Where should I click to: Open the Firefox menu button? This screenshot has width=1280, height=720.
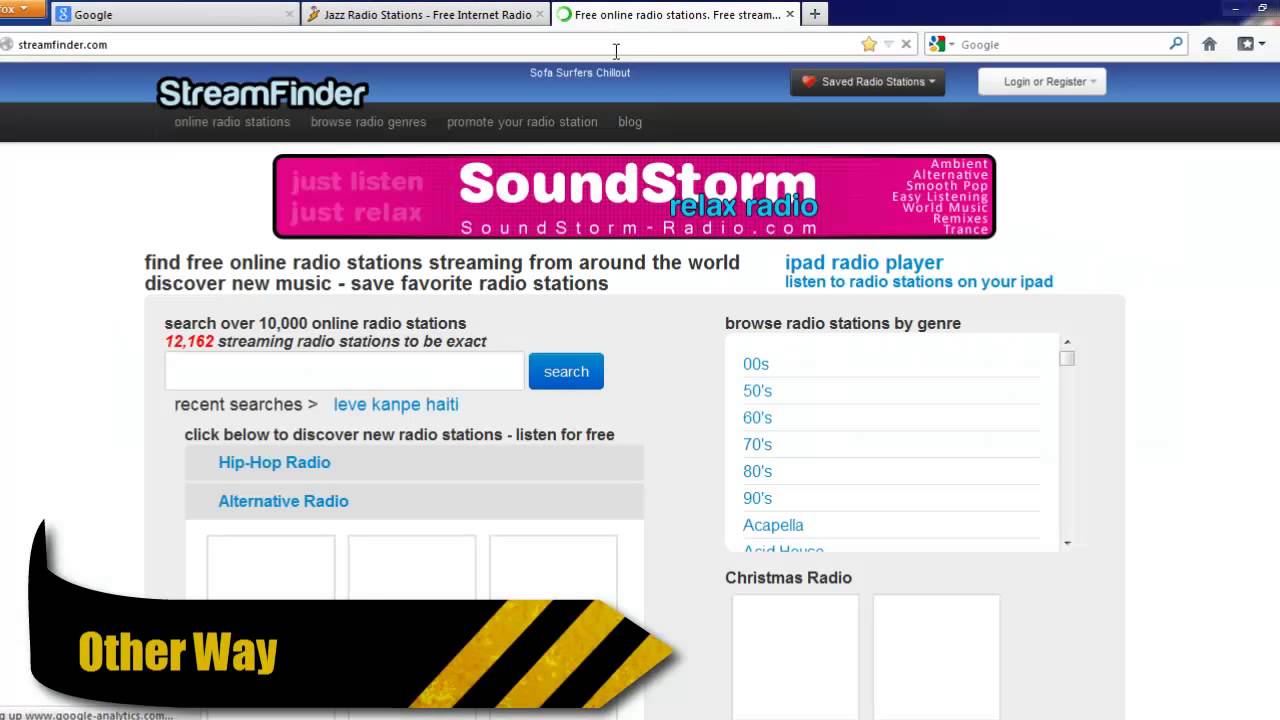[x=22, y=10]
